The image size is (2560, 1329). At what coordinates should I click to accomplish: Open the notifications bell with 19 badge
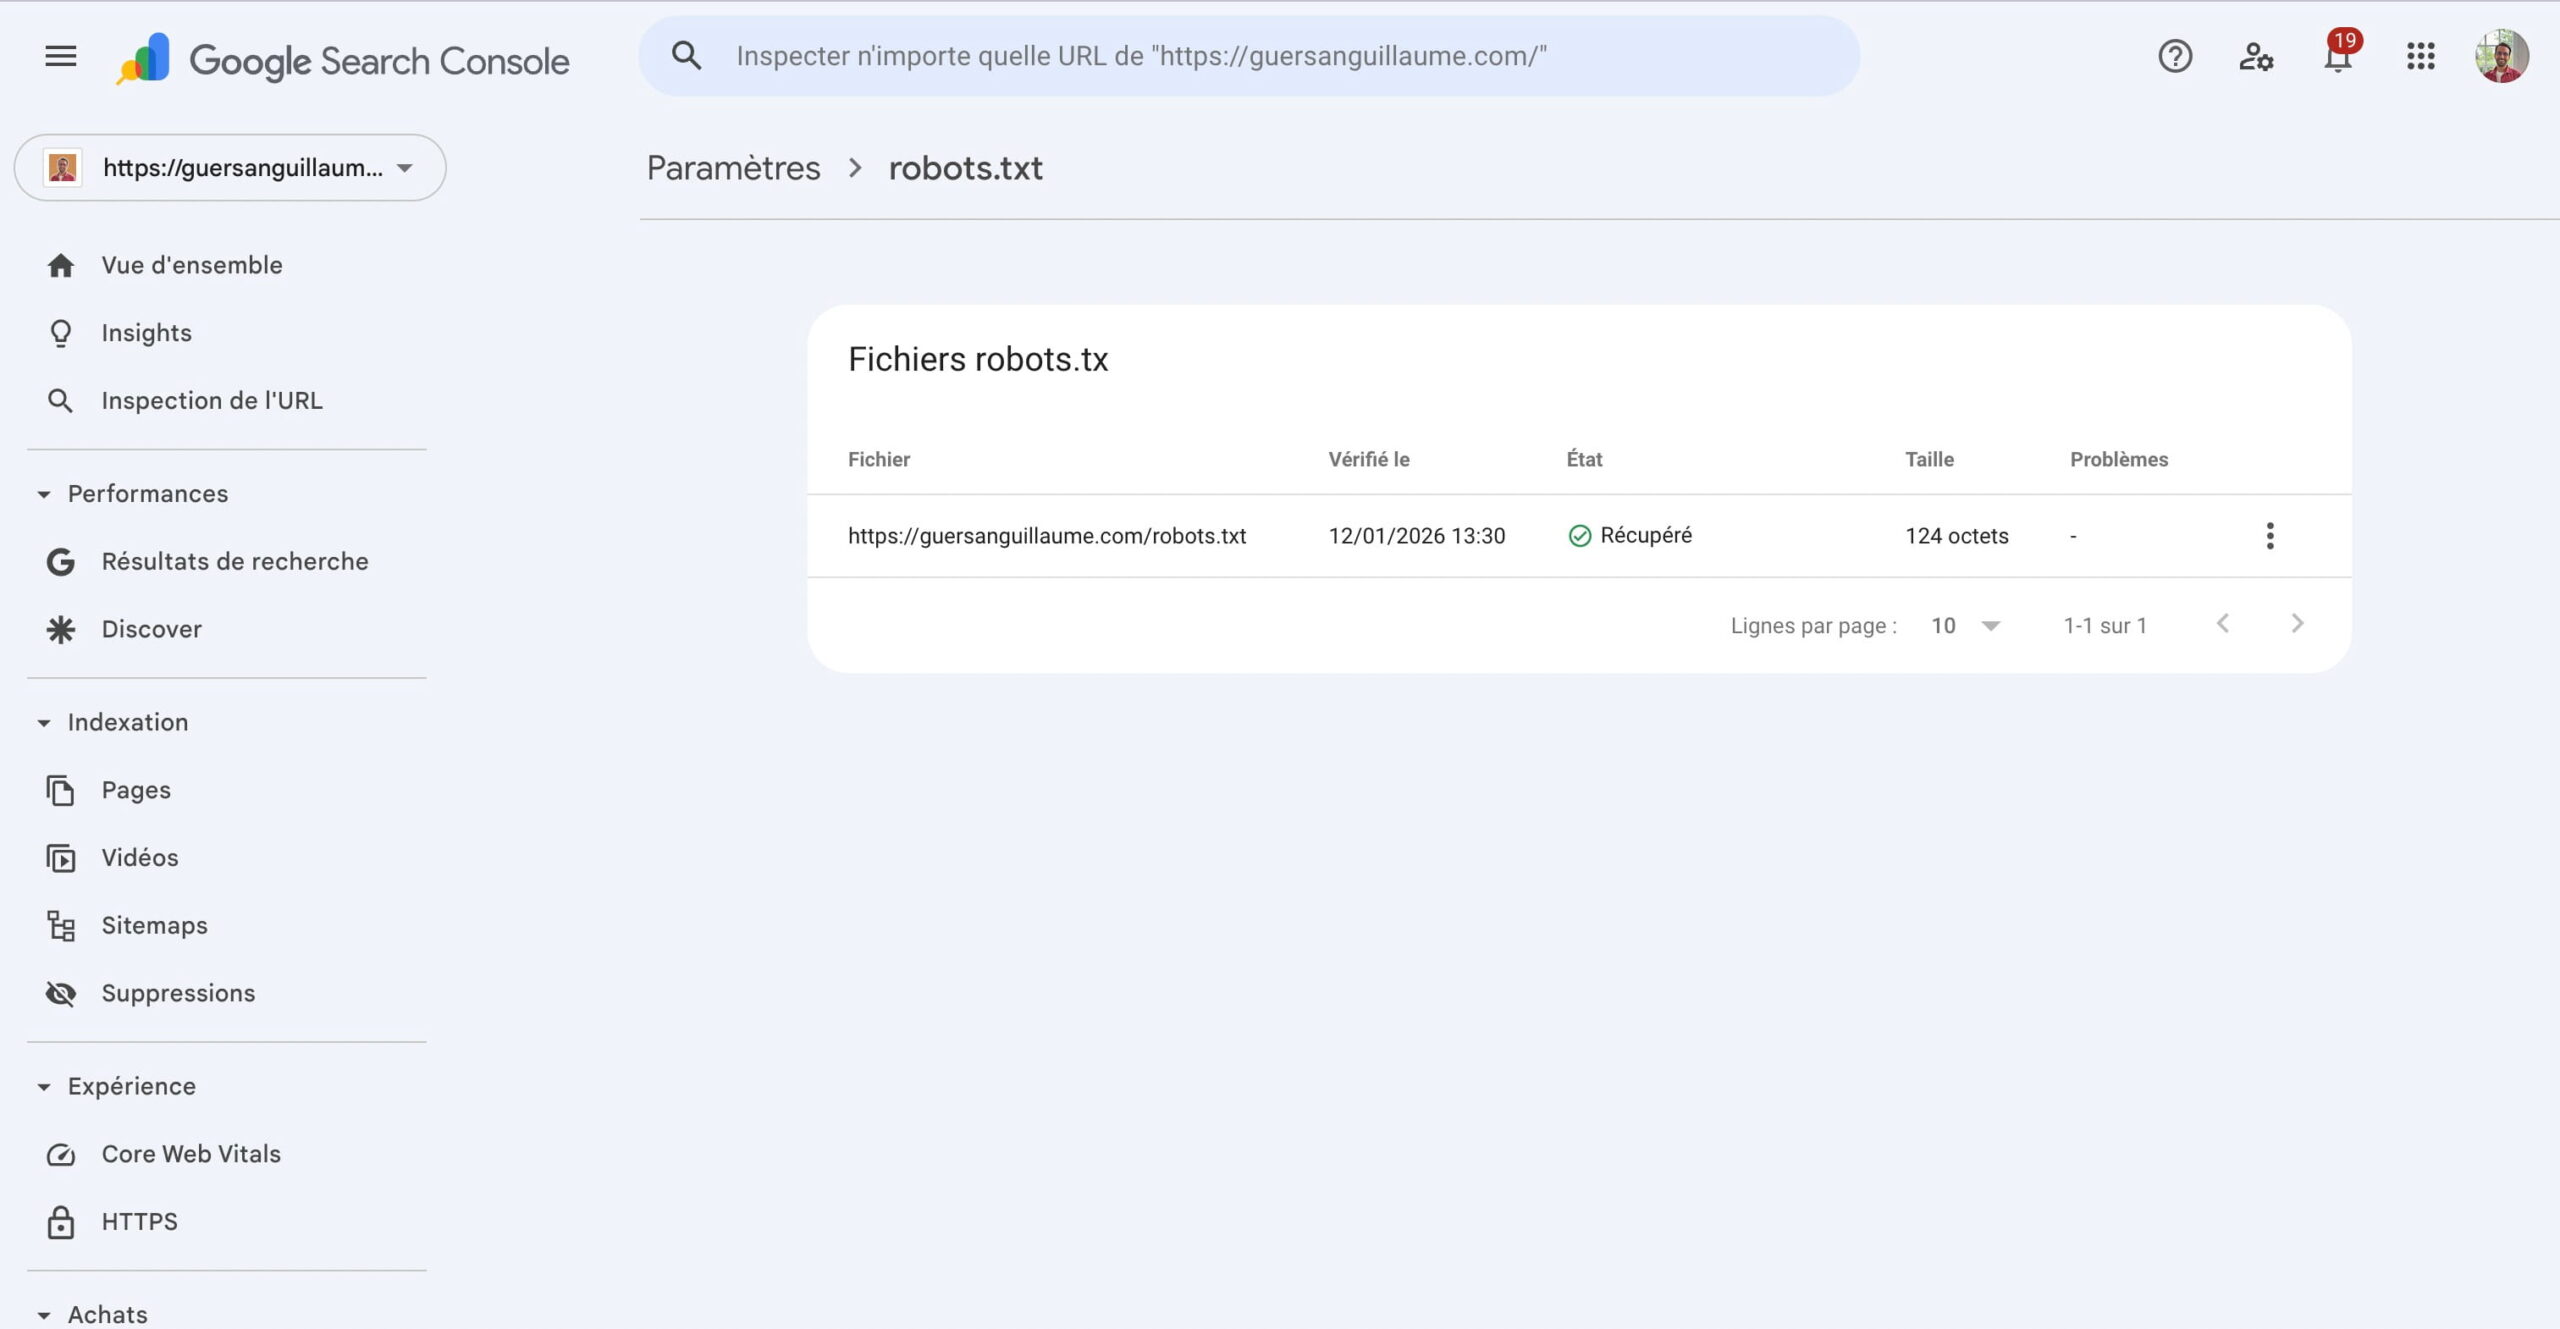[x=2337, y=56]
